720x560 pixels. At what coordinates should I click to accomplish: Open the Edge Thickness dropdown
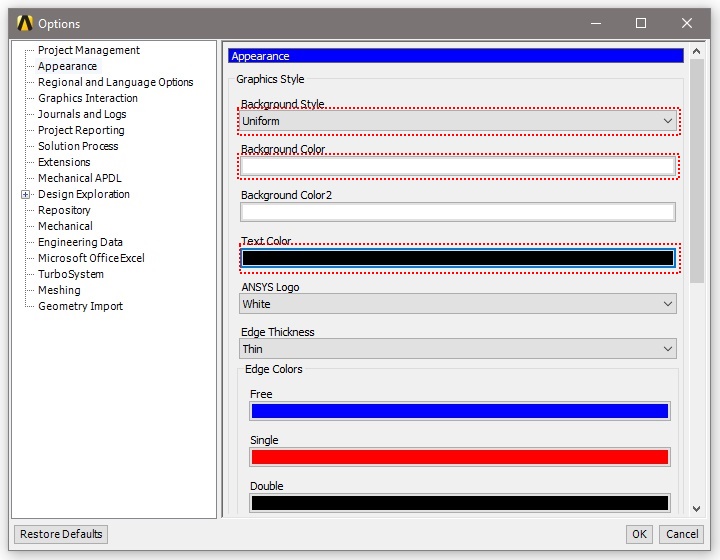click(x=458, y=349)
